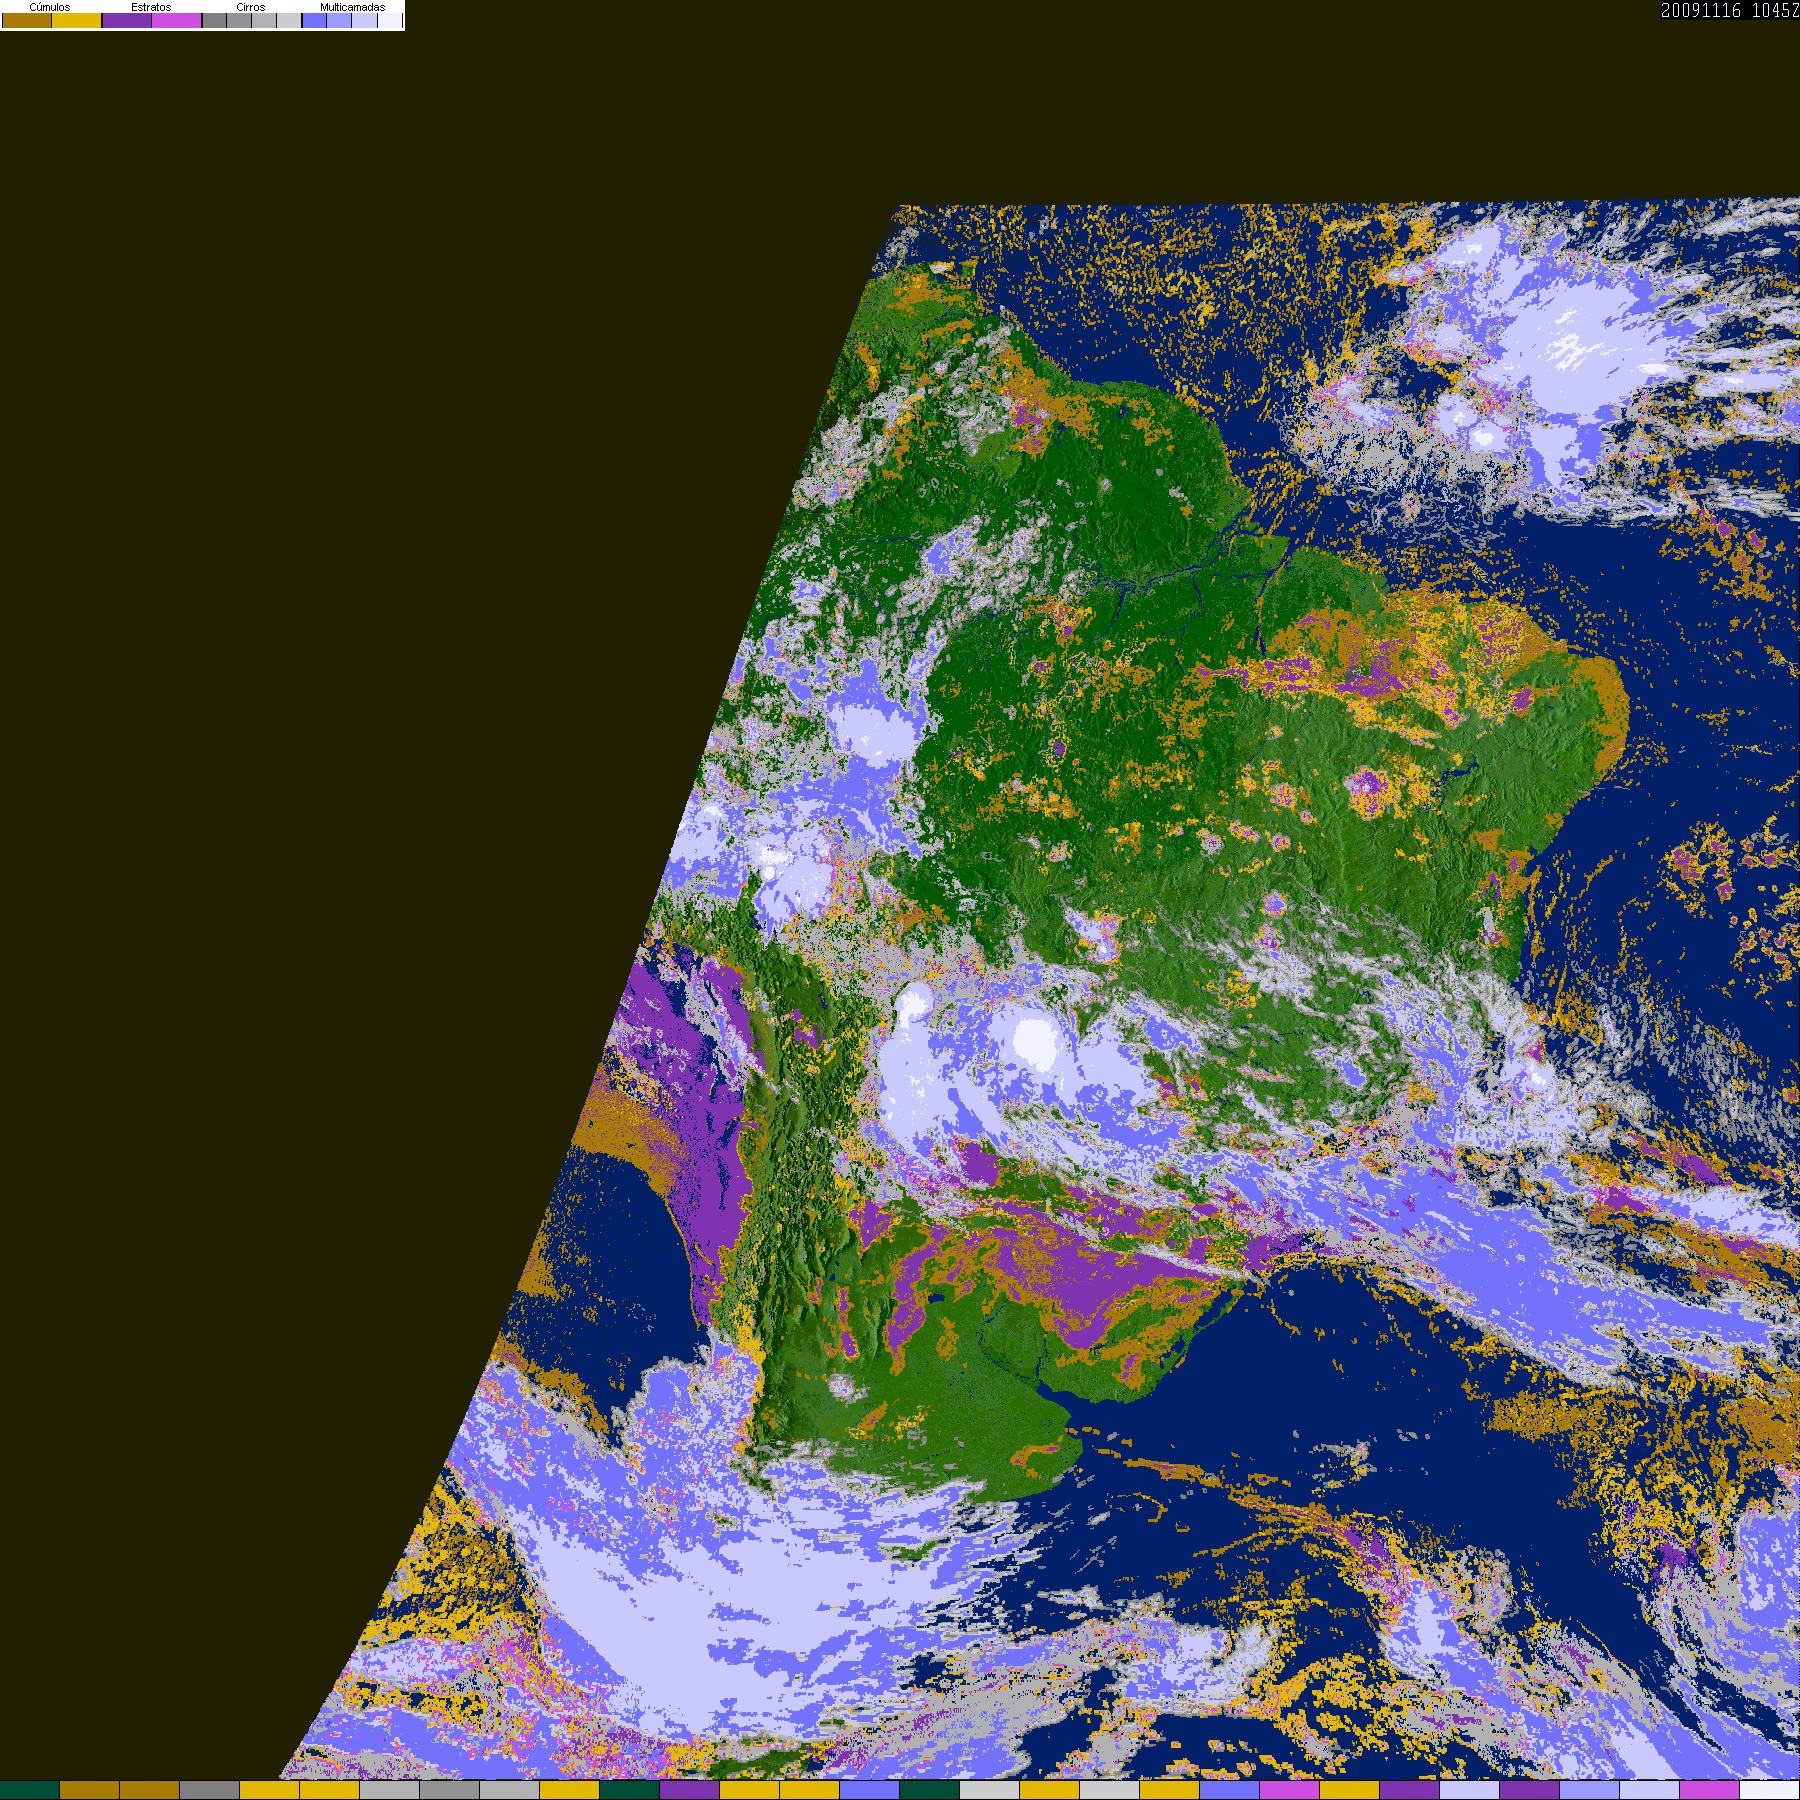Click the Multicamadas legend label
The image size is (1800, 1800).
[352, 7]
